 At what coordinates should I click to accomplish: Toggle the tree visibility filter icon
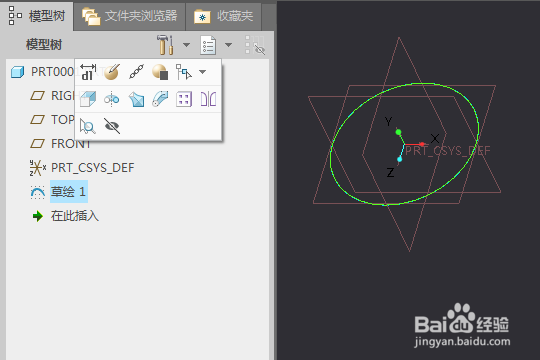pos(255,45)
